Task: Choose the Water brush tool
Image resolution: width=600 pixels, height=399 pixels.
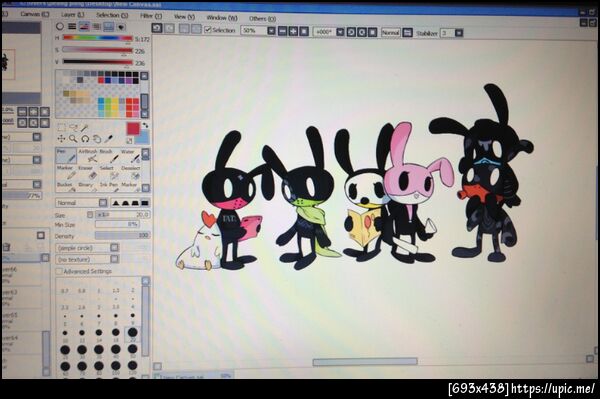Action: click(x=130, y=156)
